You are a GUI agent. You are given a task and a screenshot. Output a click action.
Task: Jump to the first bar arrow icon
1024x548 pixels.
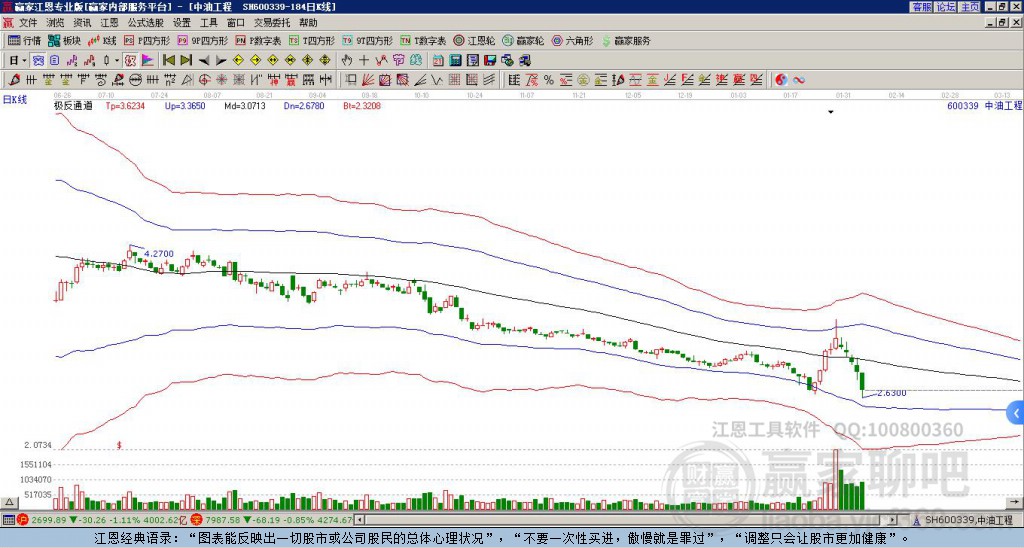168,60
